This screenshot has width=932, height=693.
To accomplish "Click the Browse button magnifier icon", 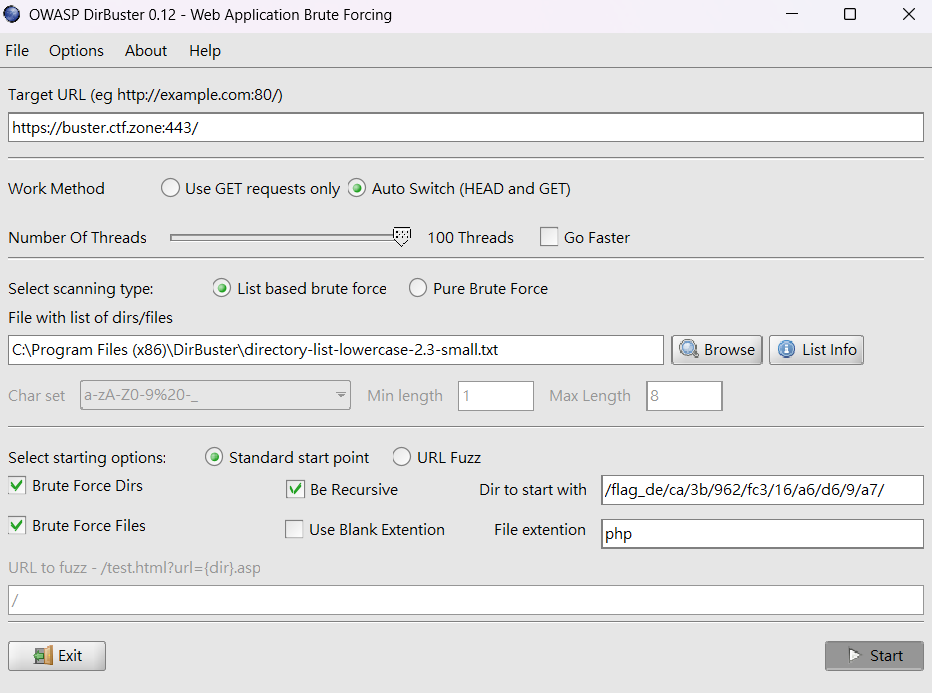I will tap(688, 349).
